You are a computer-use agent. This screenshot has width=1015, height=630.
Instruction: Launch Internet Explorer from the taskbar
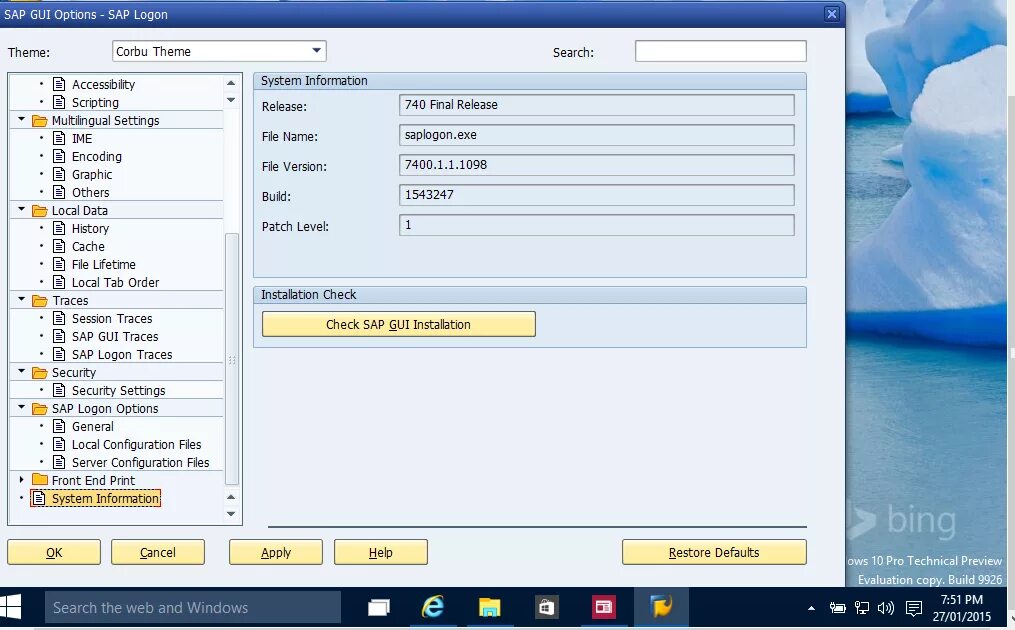pyautogui.click(x=433, y=607)
